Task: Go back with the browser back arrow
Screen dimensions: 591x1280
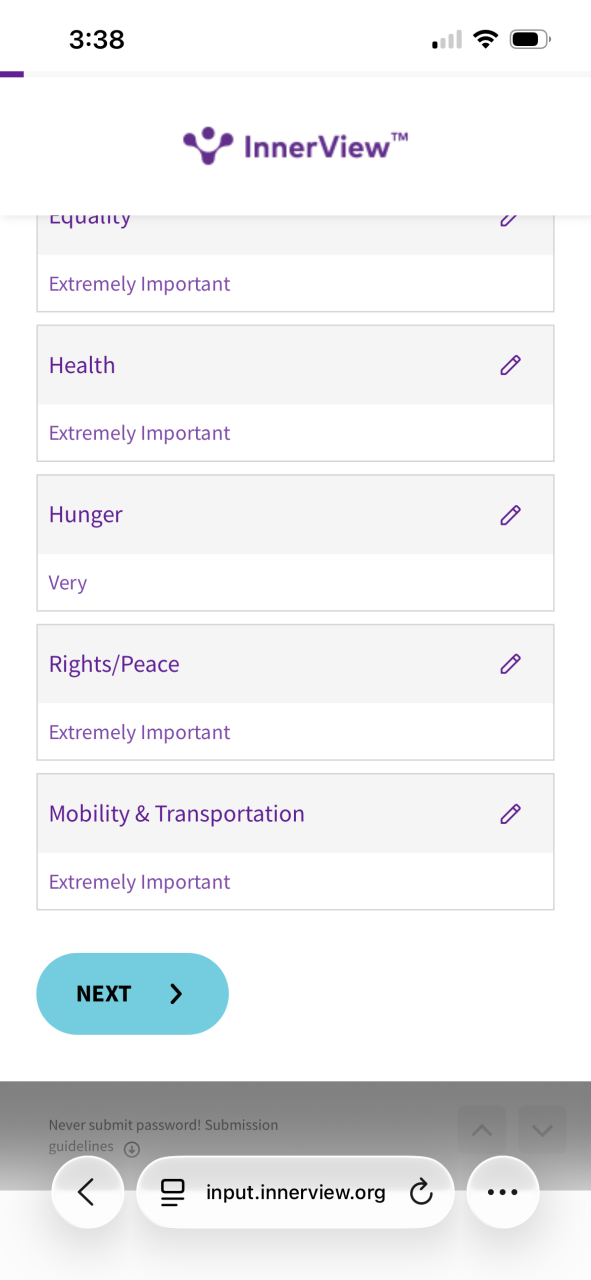Action: pyautogui.click(x=87, y=1192)
